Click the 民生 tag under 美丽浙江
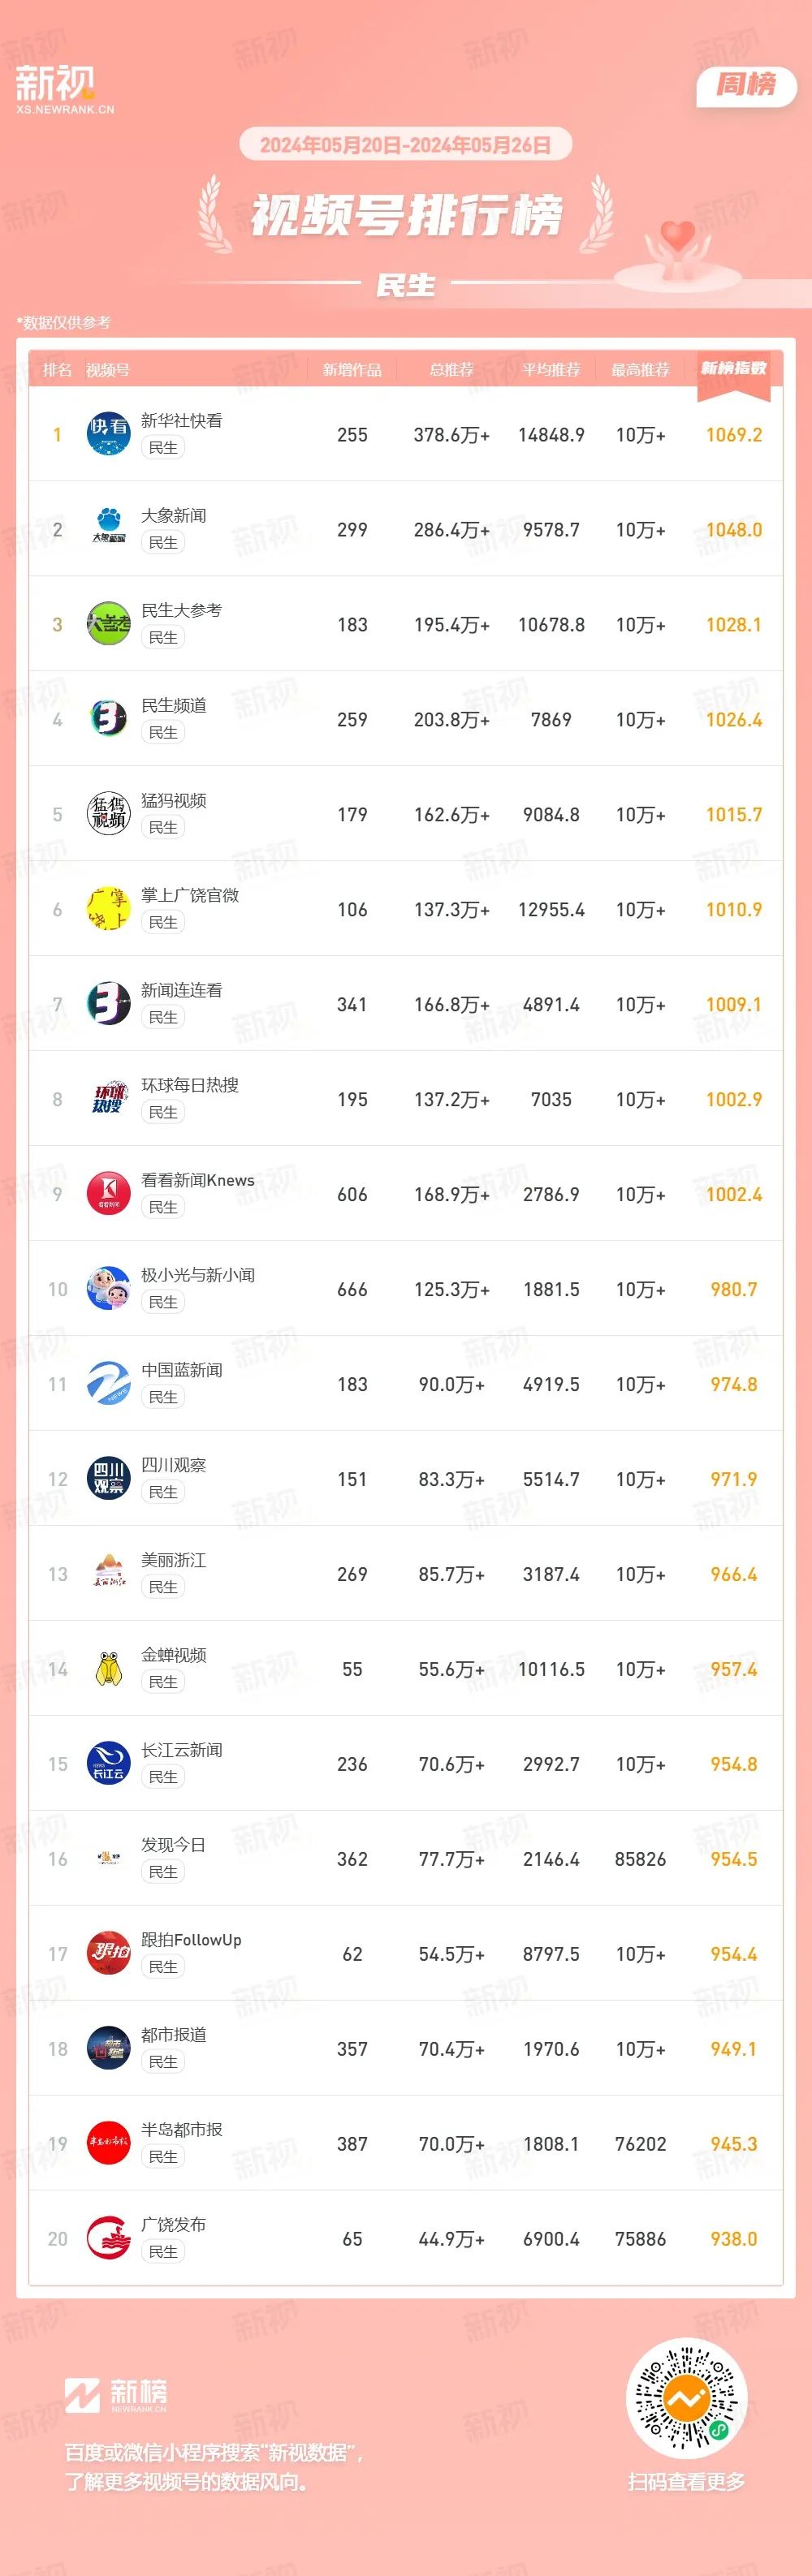 point(163,1587)
